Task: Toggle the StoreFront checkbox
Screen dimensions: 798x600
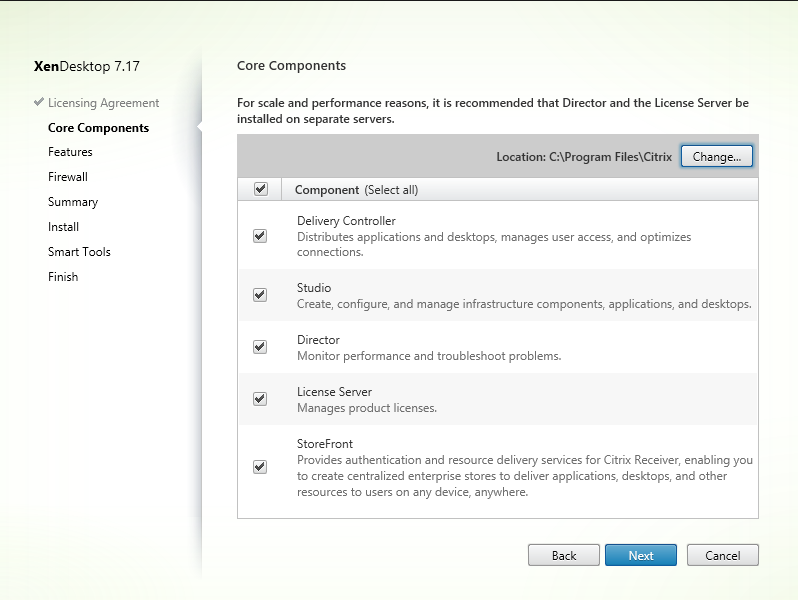Action: pyautogui.click(x=260, y=467)
